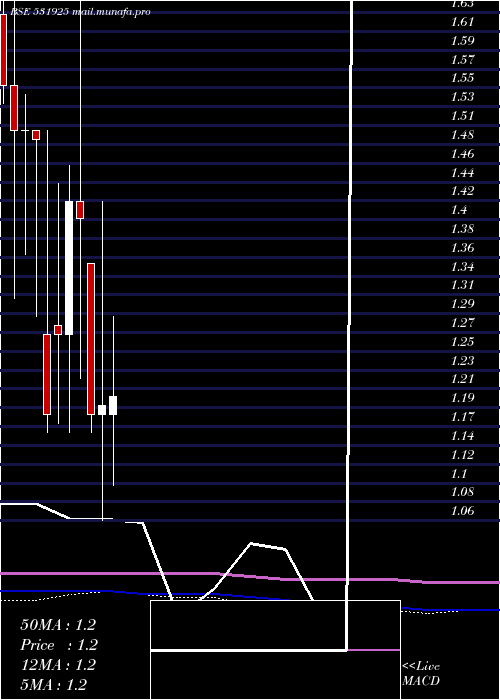Click the 1.08 price axis label
This screenshot has height=700, width=500.
(x=463, y=492)
